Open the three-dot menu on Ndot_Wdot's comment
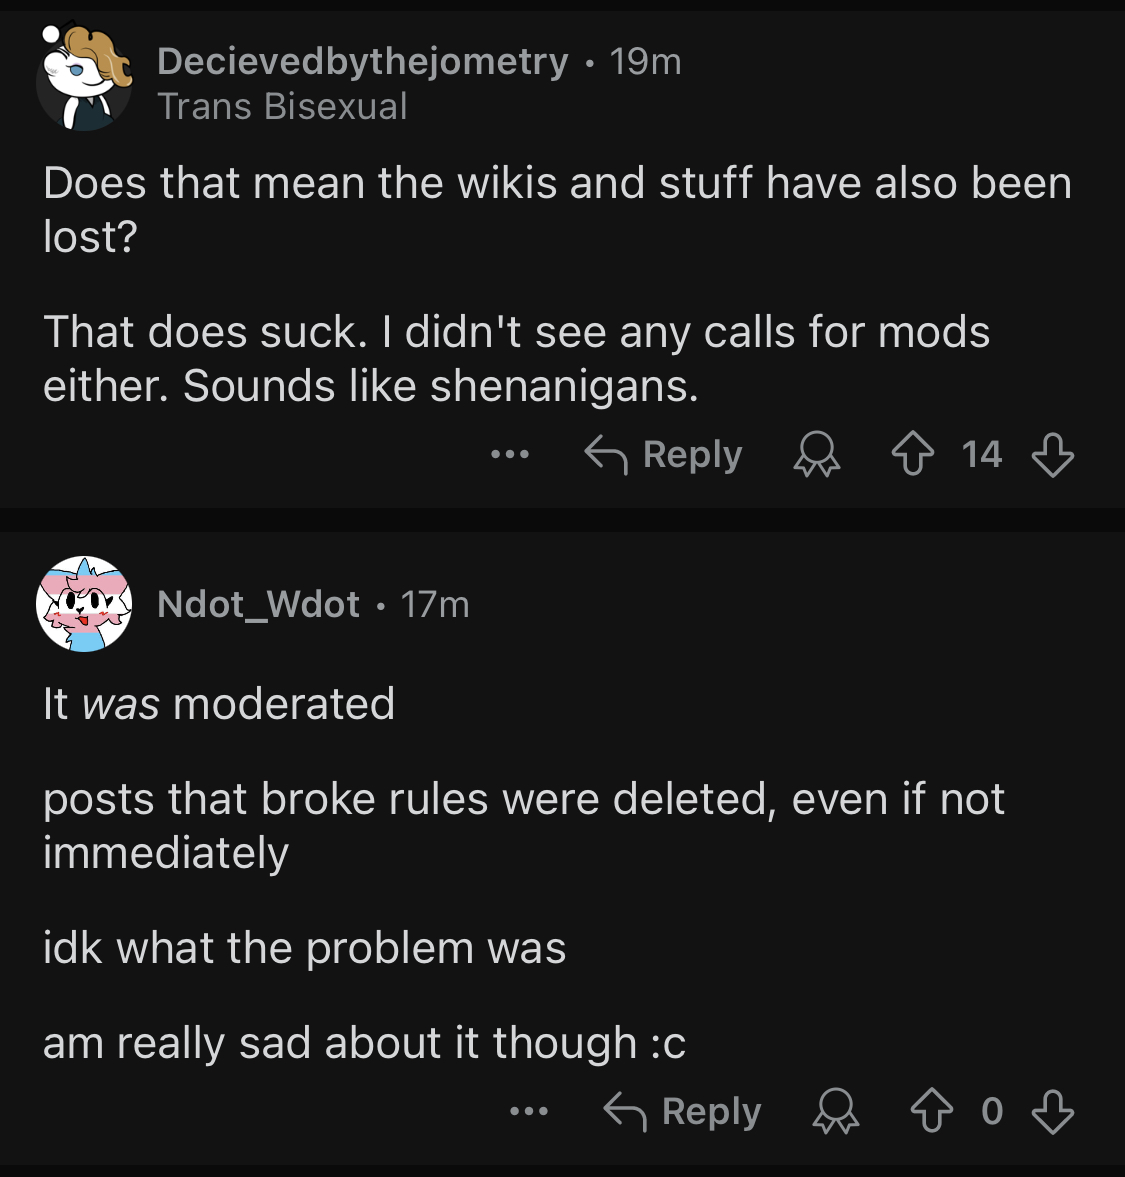Image resolution: width=1125 pixels, height=1177 pixels. point(529,1111)
